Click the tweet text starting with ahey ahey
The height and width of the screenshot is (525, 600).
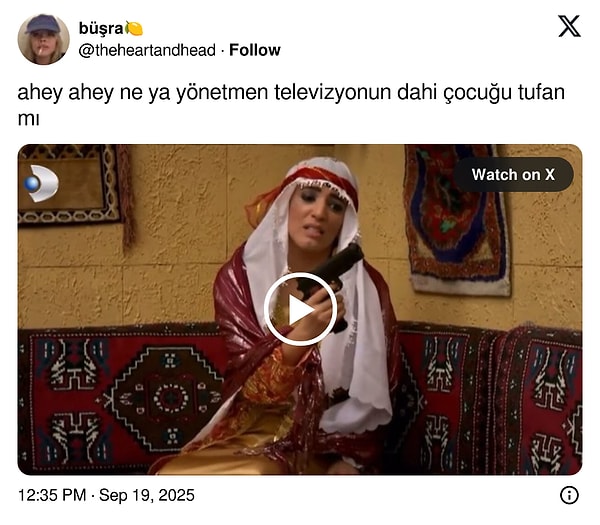291,104
